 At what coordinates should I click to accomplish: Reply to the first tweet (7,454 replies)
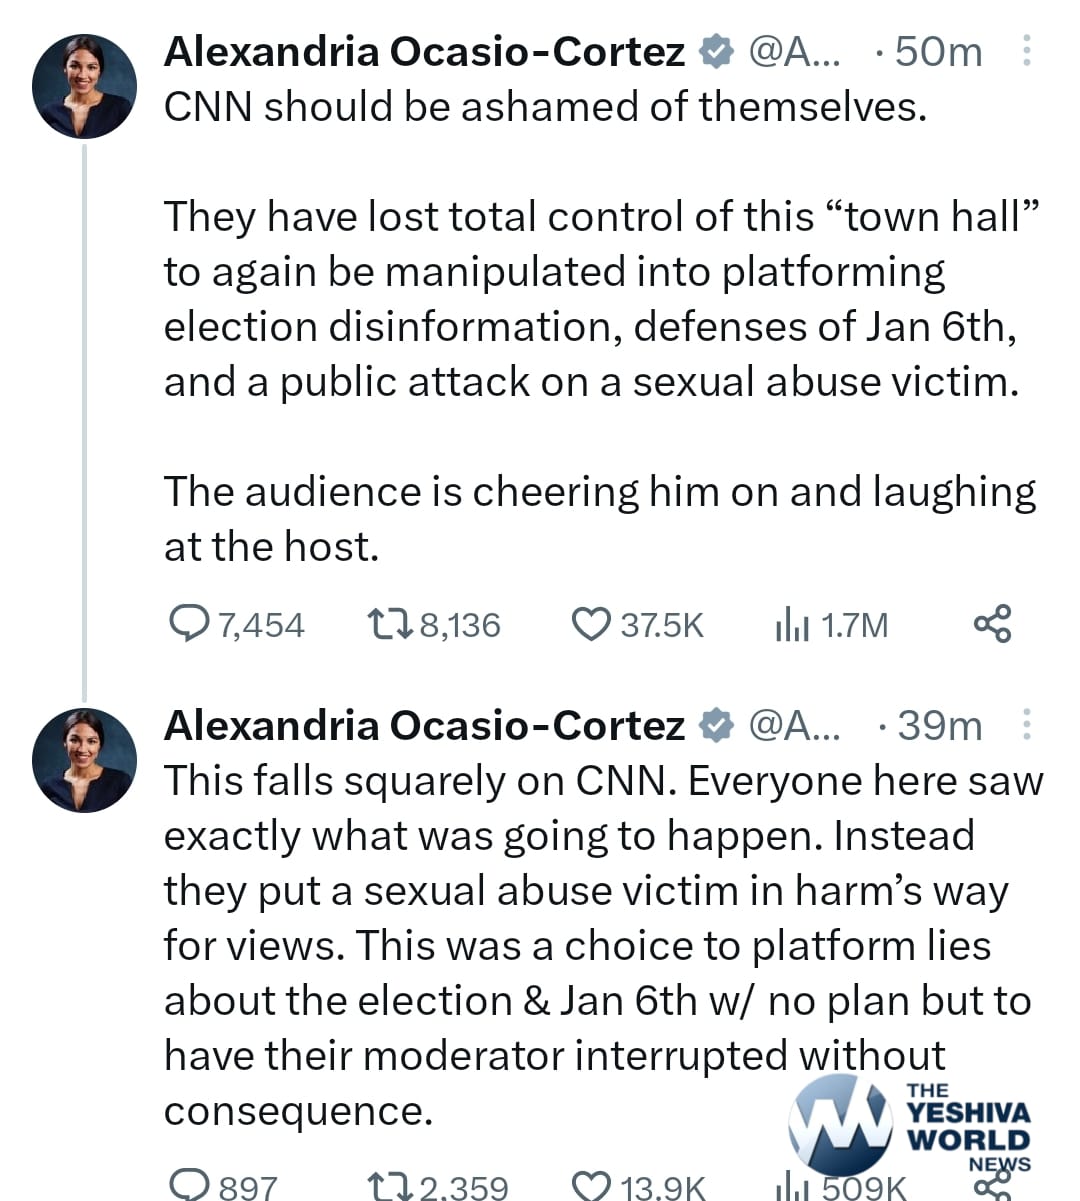[x=188, y=625]
